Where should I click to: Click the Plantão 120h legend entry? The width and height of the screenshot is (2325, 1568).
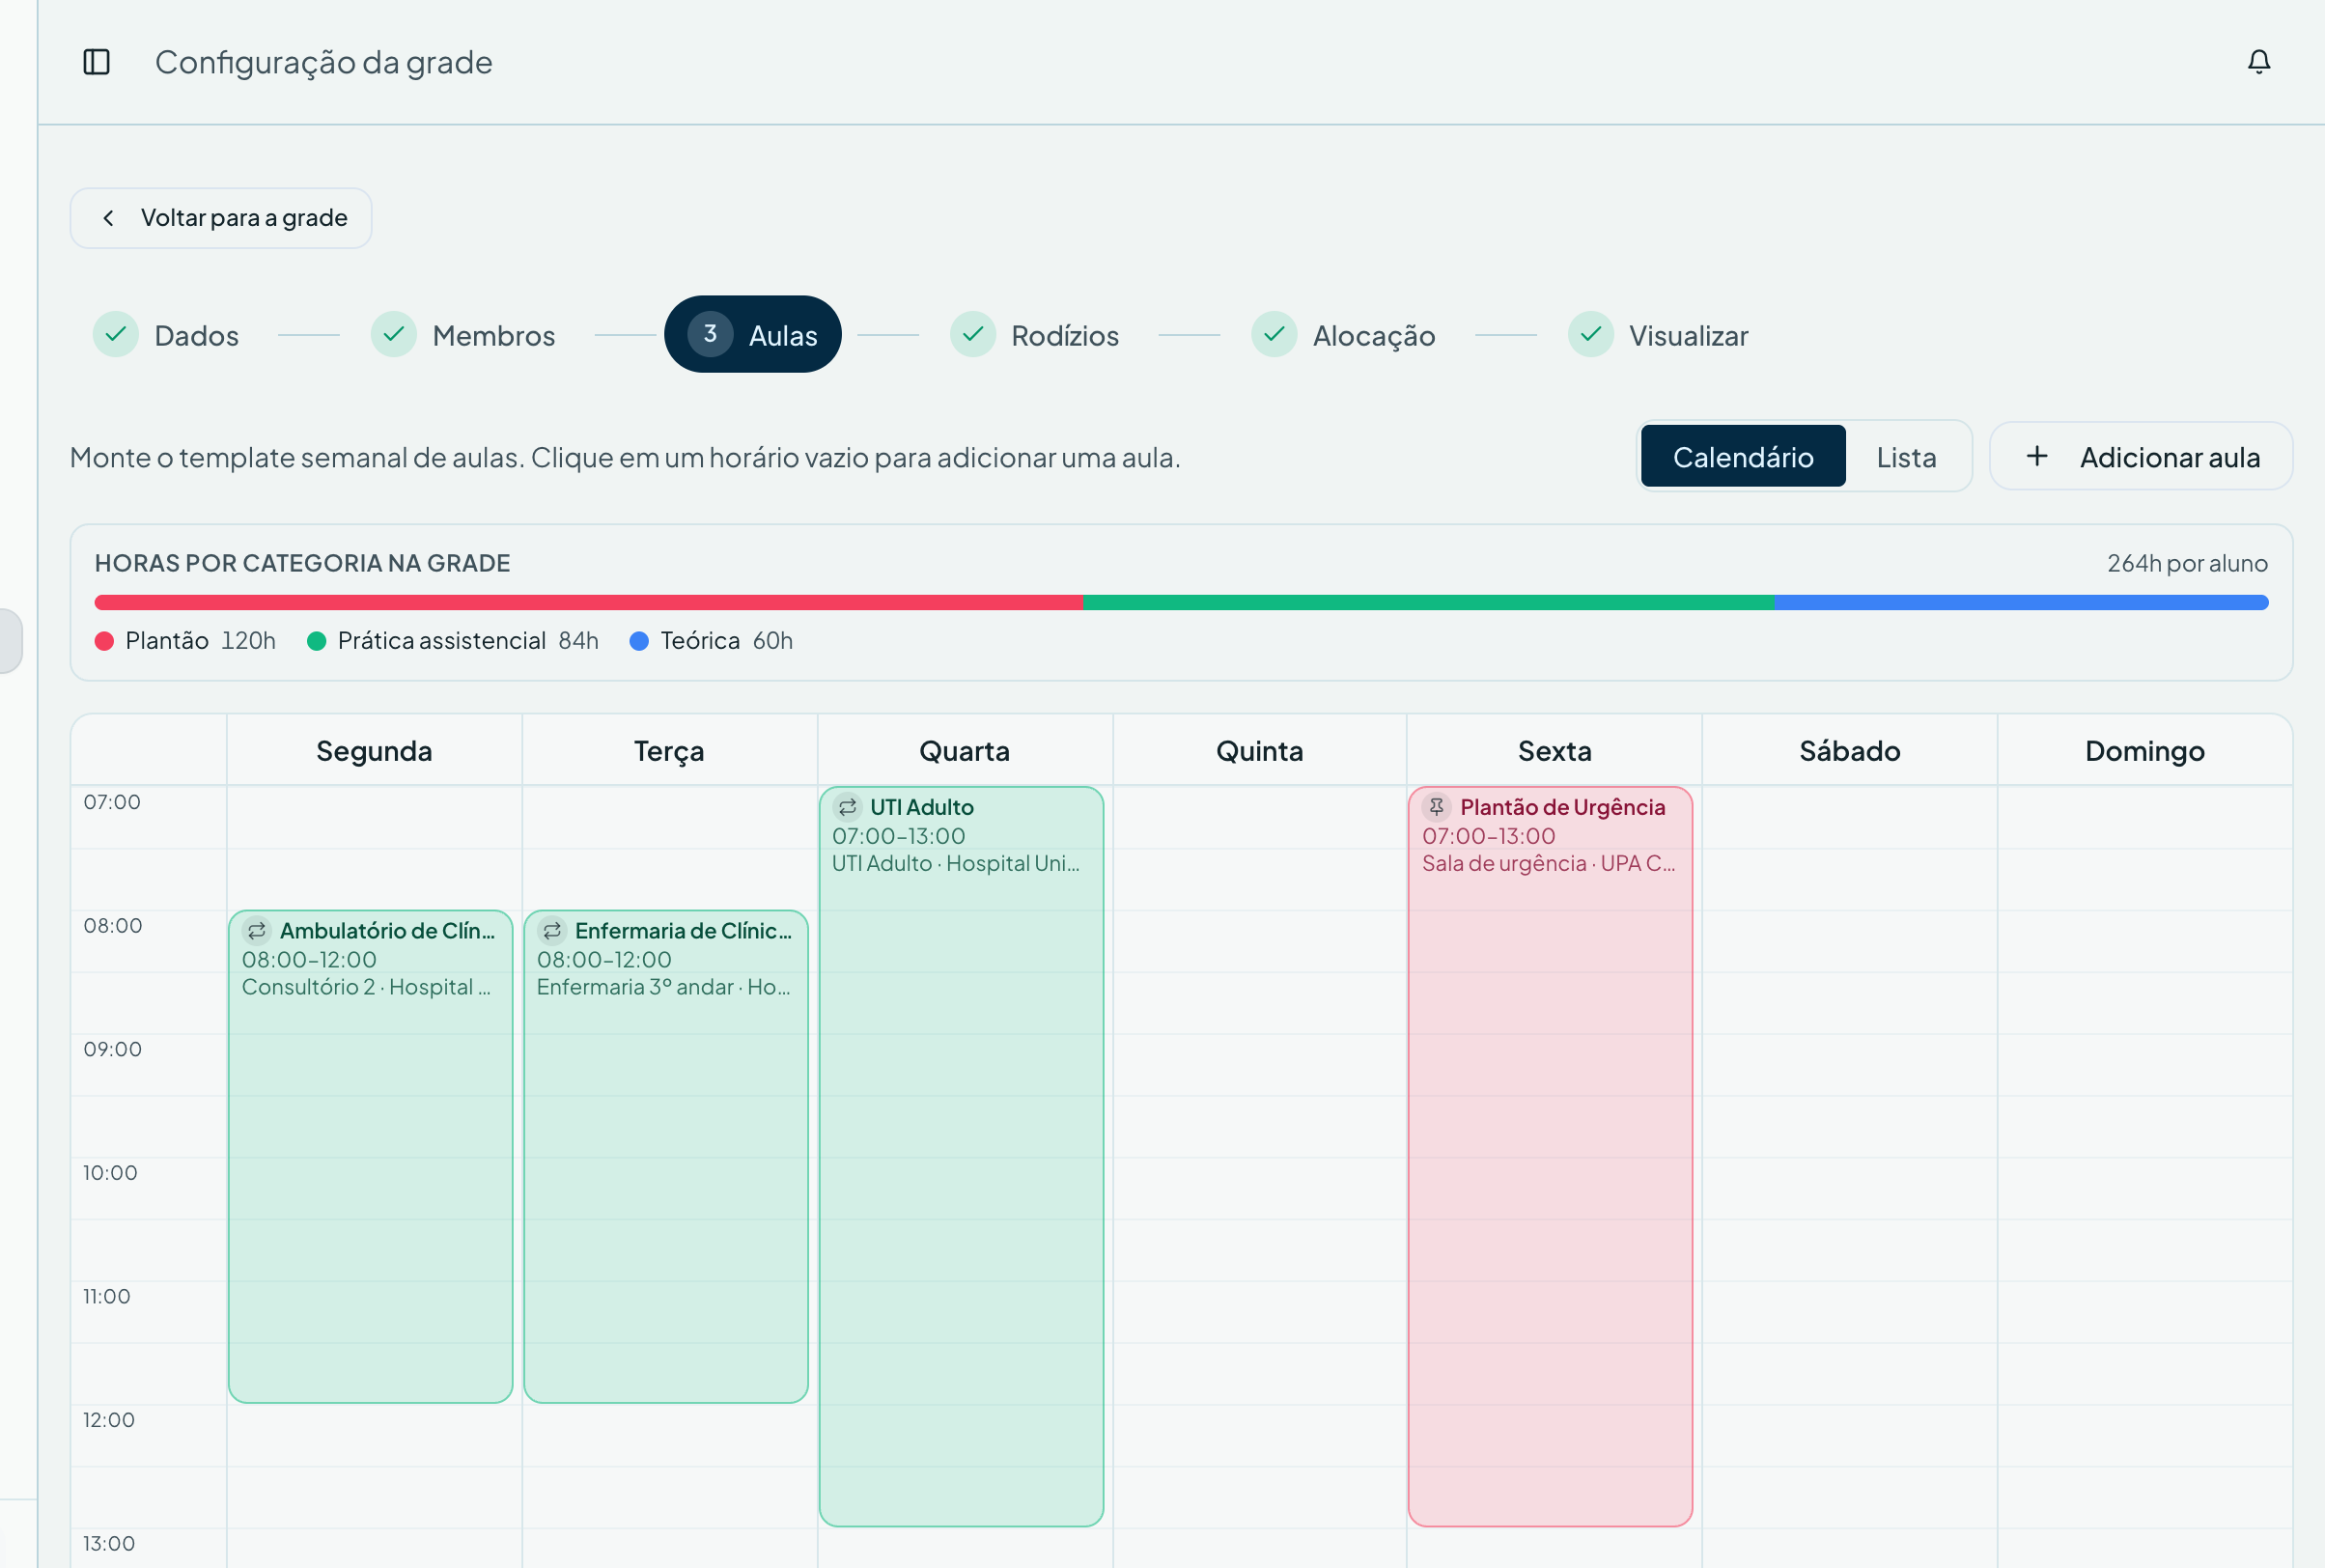[x=185, y=641]
